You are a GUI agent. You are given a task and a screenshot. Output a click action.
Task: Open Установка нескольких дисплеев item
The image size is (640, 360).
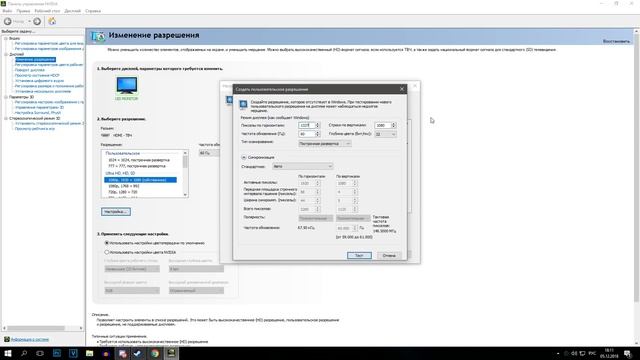43,91
